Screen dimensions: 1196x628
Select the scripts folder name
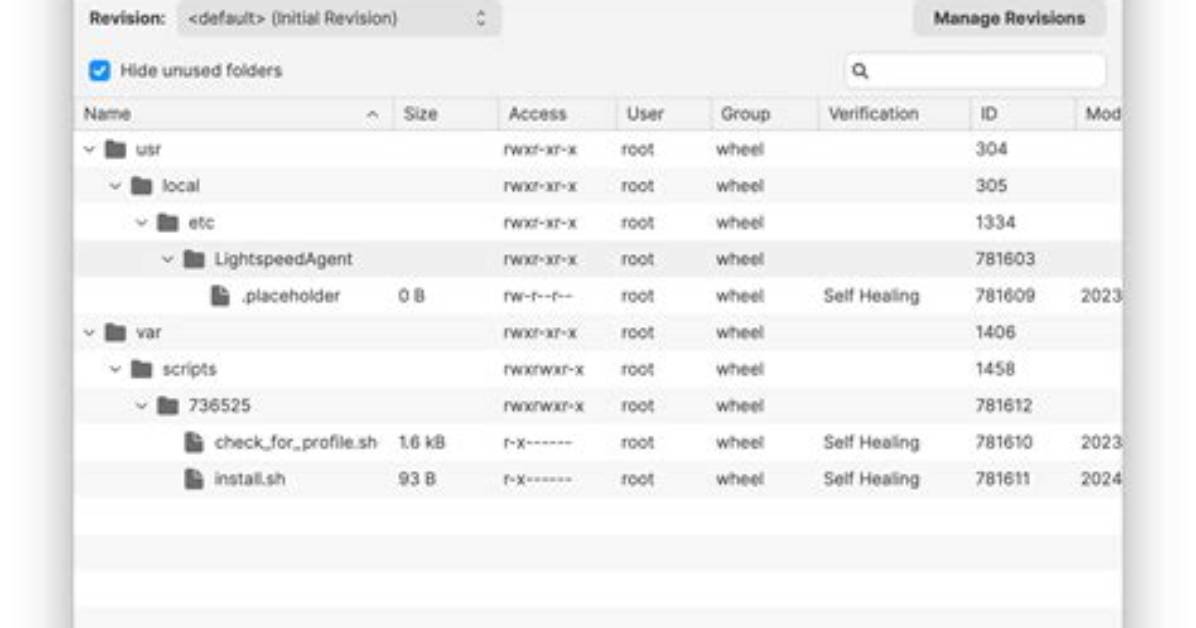189,369
